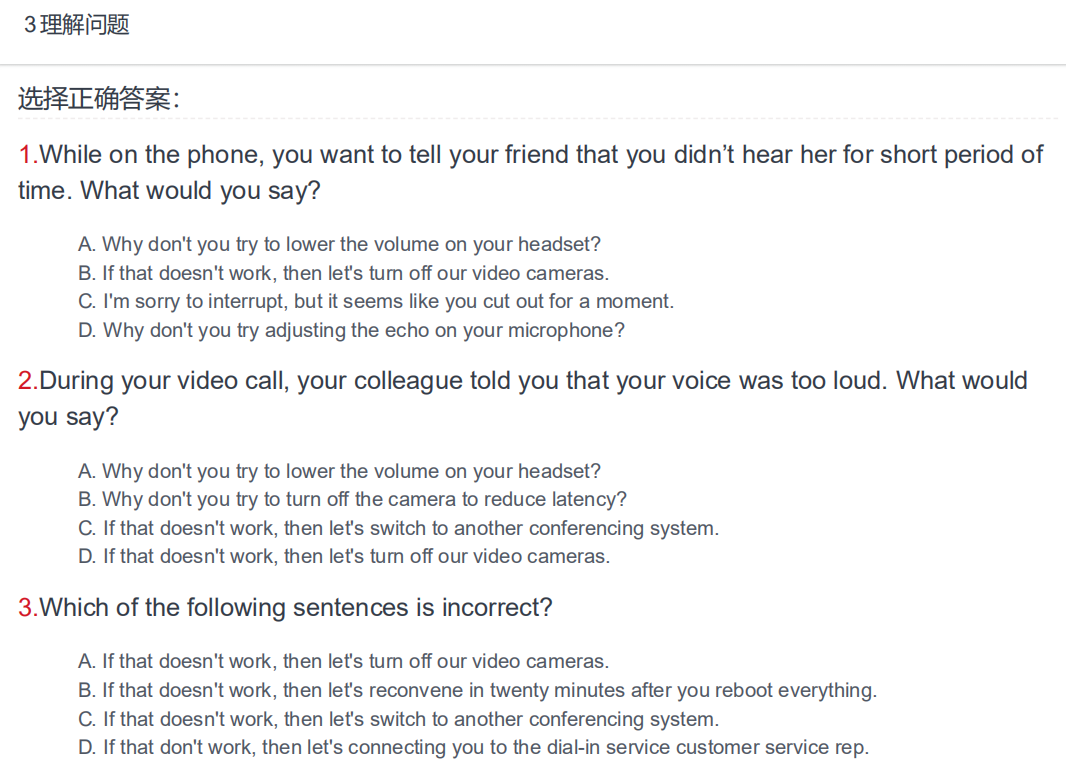This screenshot has height=769, width=1066.
Task: Select 'If that don't work' answer D
Action: (x=473, y=747)
